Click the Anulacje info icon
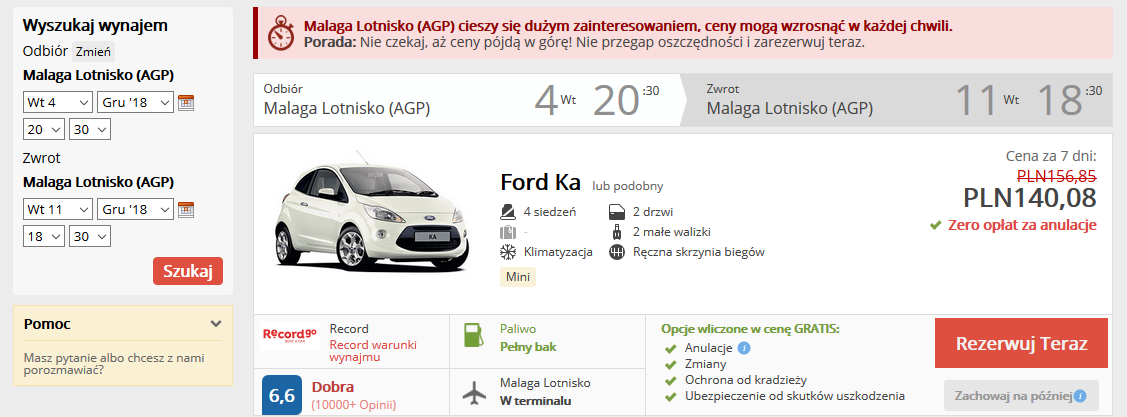The height and width of the screenshot is (417, 1127). point(744,348)
